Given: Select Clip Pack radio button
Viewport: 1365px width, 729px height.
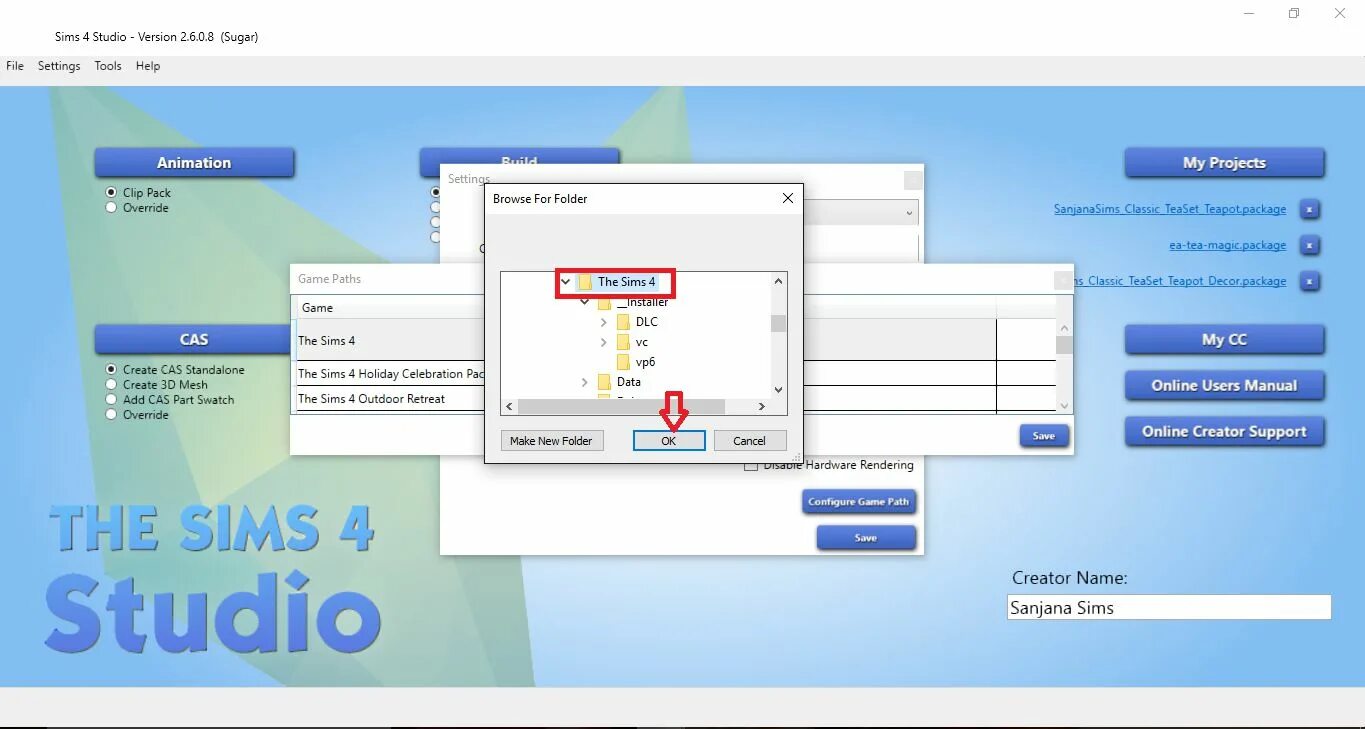Looking at the screenshot, I should 111,193.
